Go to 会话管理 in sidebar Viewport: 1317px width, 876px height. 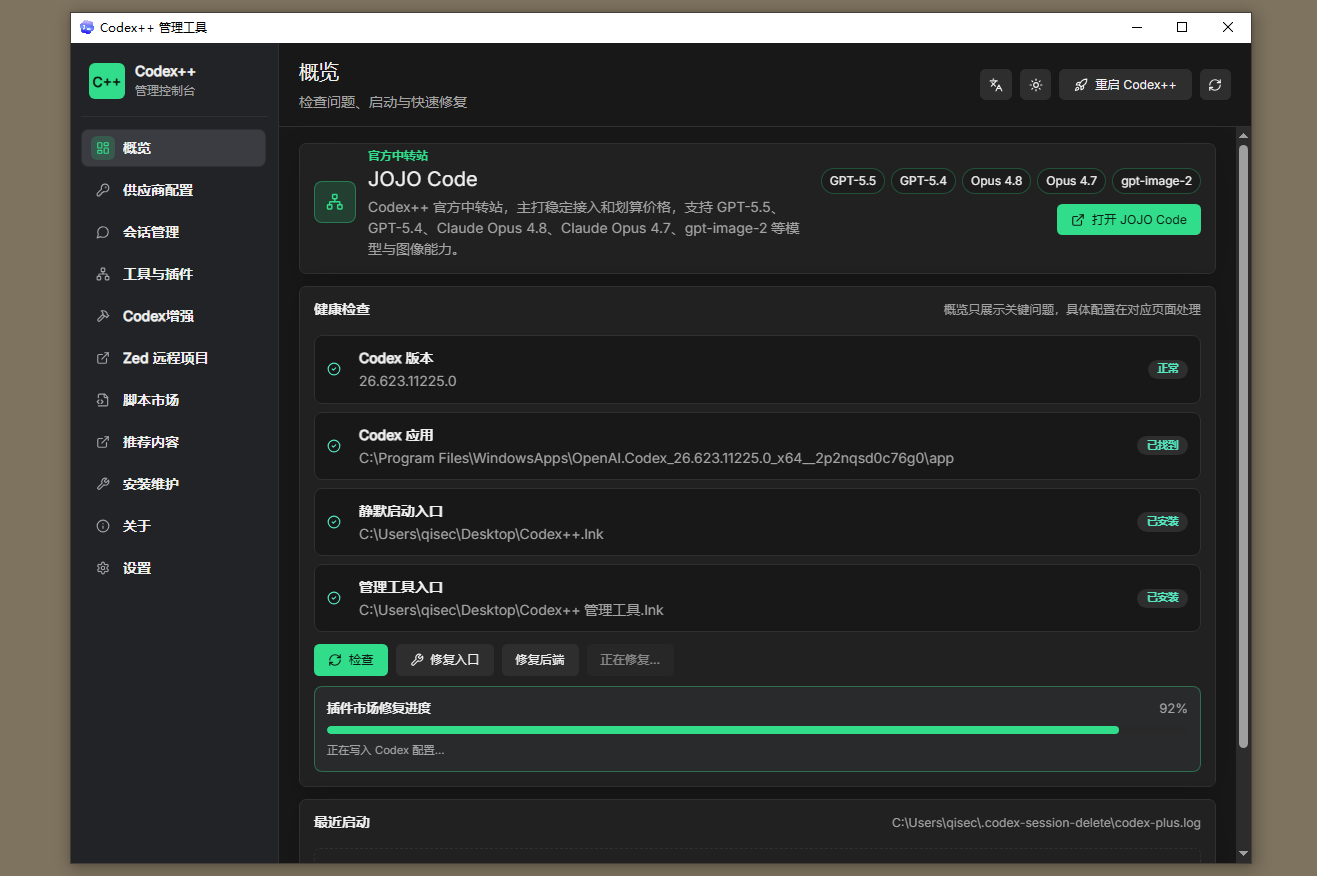pyautogui.click(x=173, y=232)
